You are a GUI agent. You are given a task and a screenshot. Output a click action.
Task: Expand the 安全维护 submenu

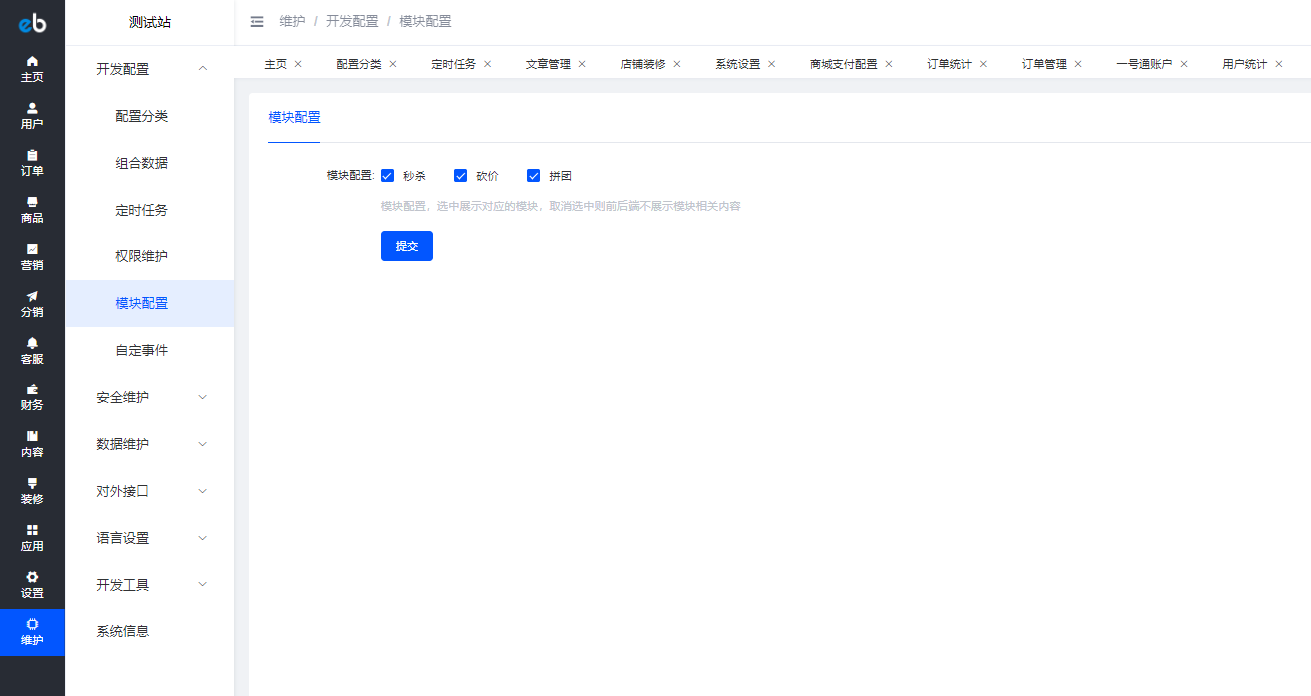tap(150, 397)
